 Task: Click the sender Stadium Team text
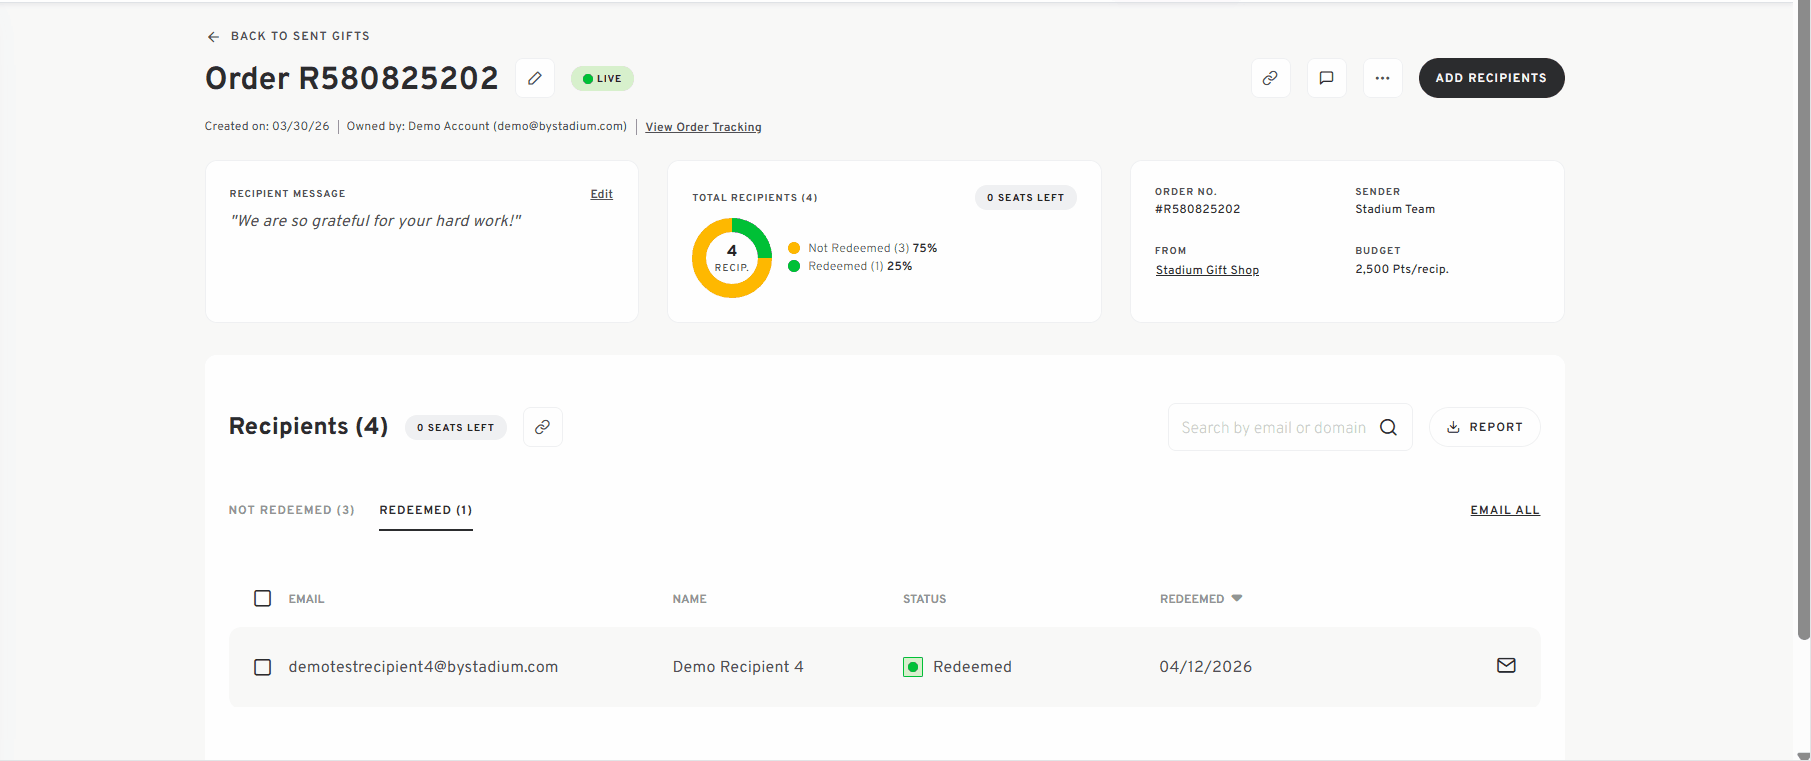[1395, 209]
